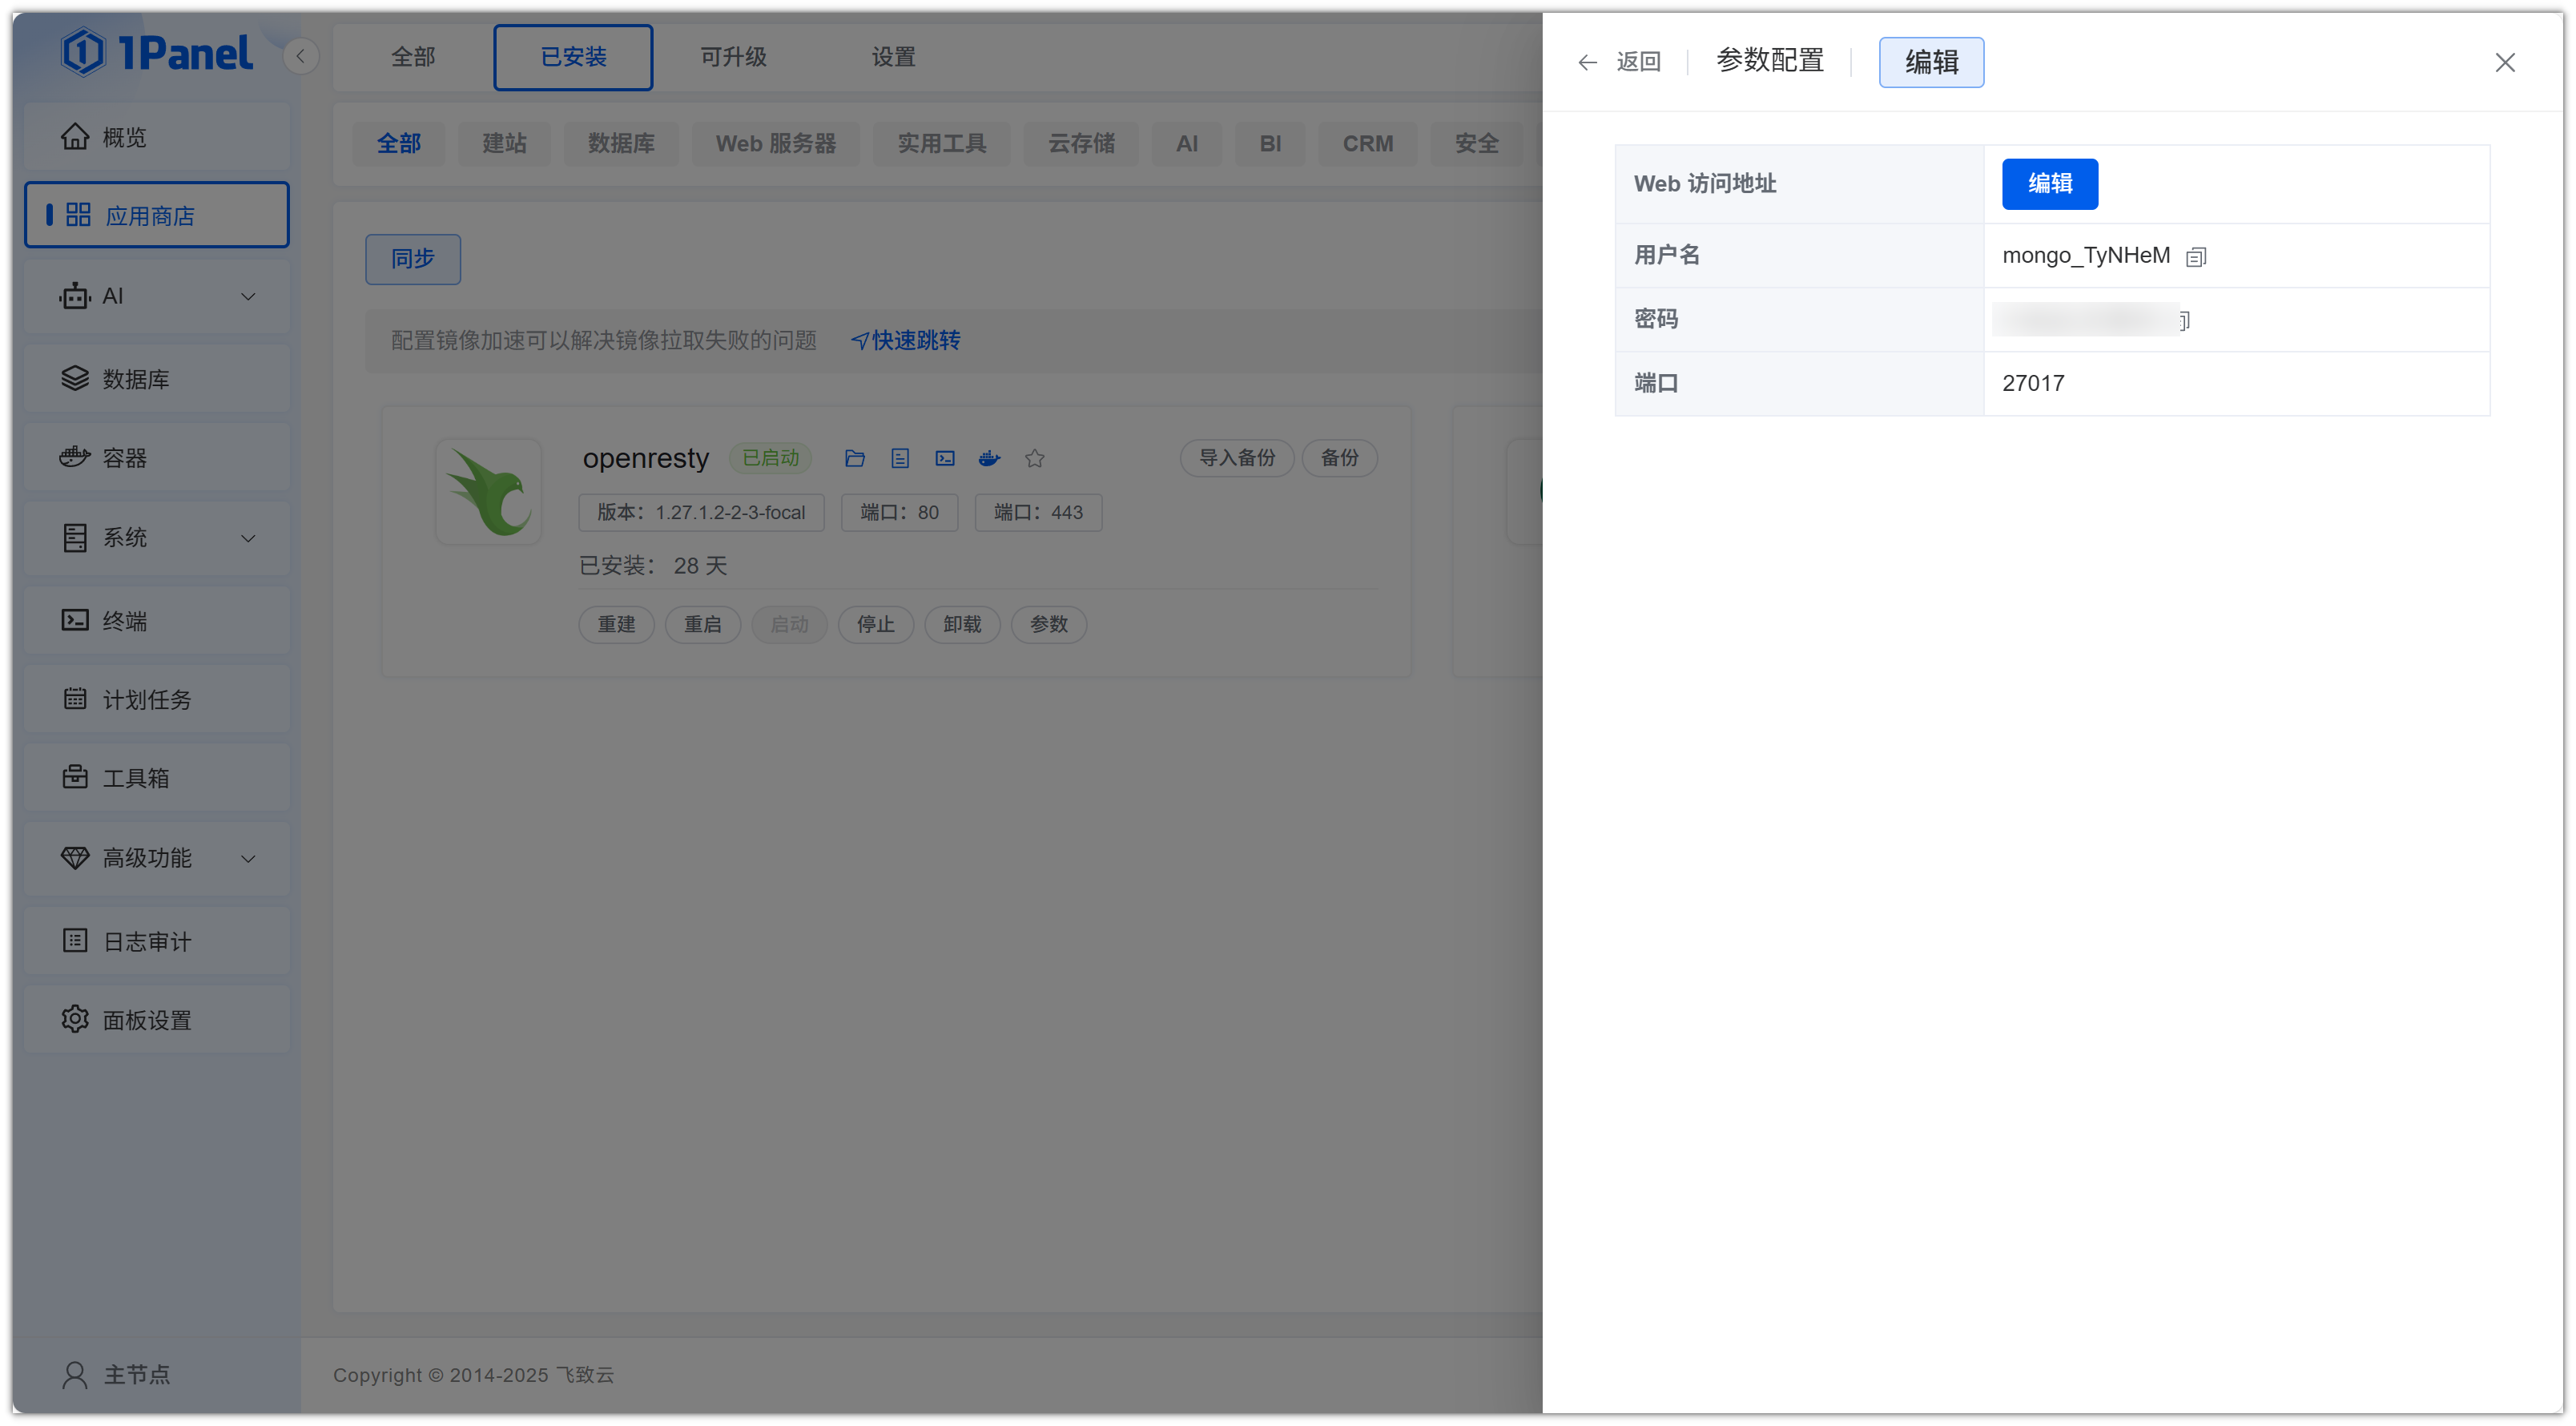Viewport: 2576px width, 1426px height.
Task: Collapse the sidebar with chevron button
Action: pyautogui.click(x=300, y=56)
